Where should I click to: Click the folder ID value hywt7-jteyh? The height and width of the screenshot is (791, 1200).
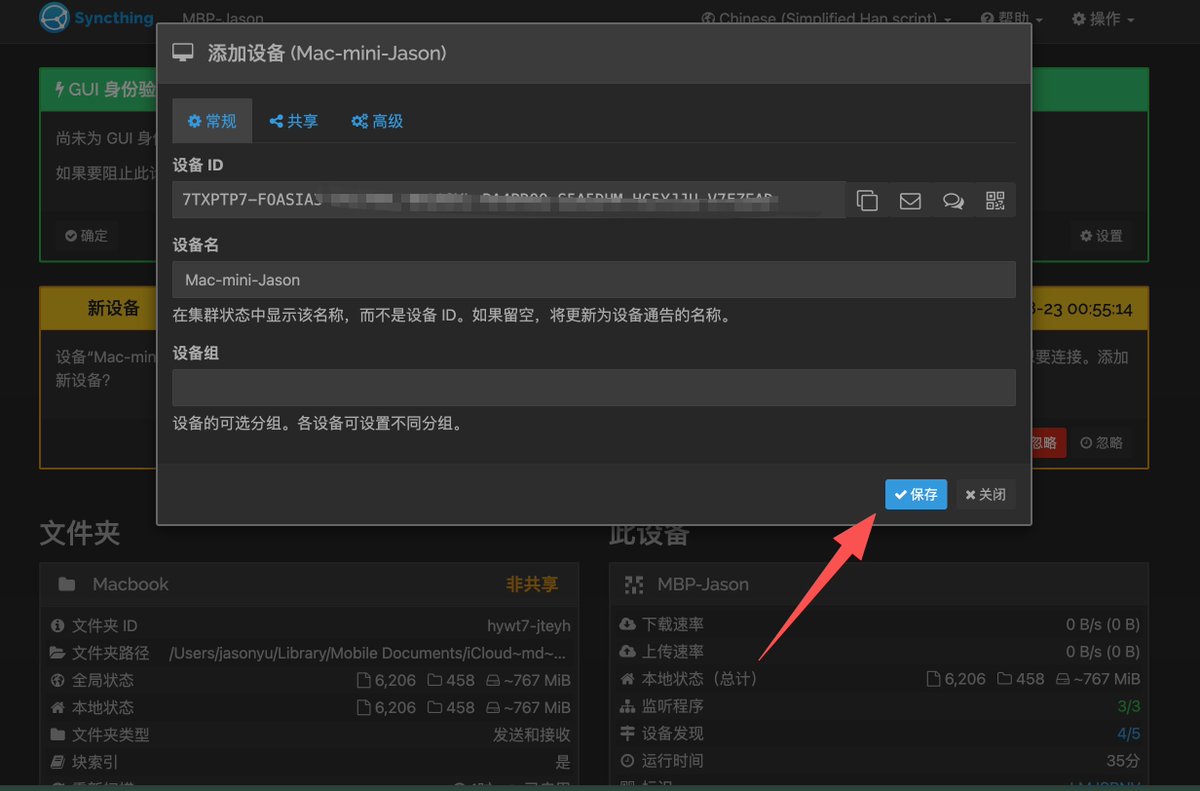[x=529, y=626]
